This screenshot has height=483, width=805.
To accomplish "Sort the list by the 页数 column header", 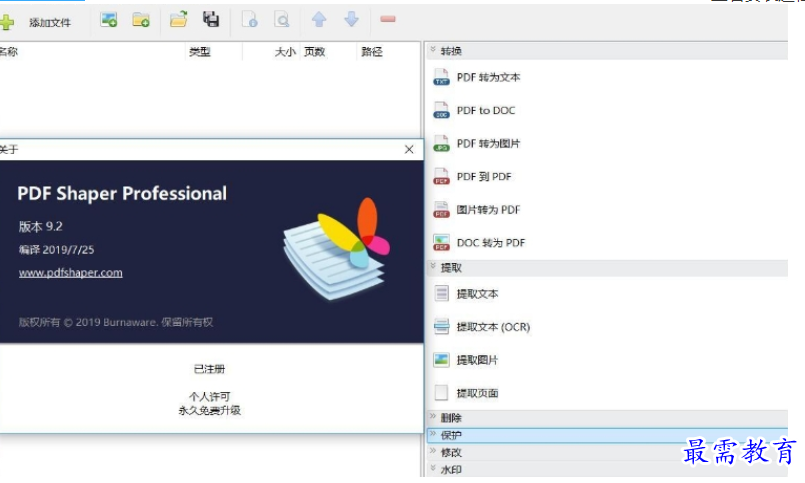I will 314,52.
